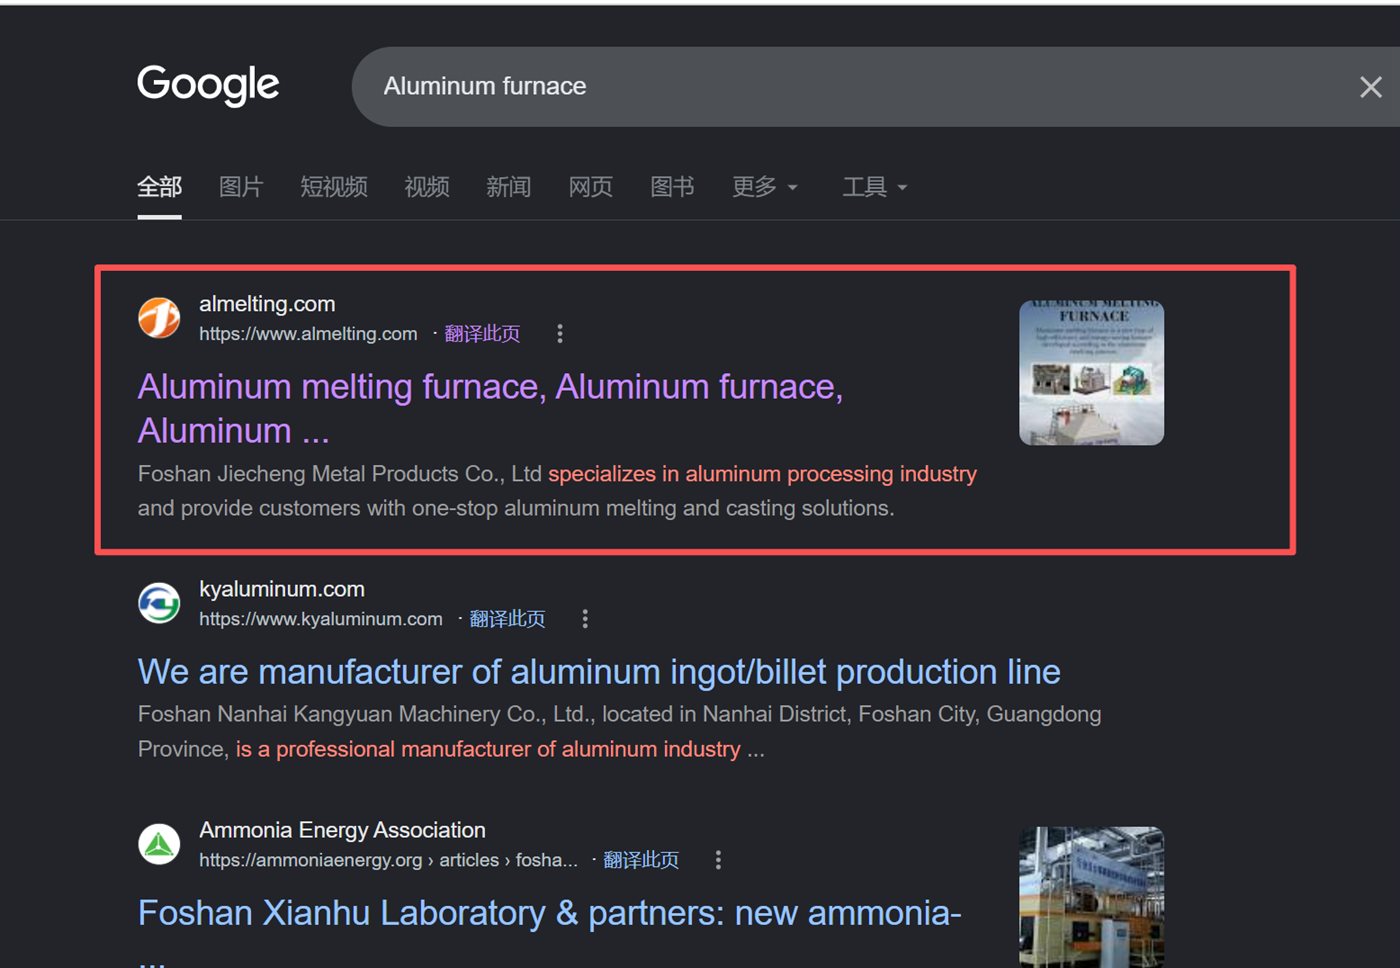Switch to the 网页 tab
This screenshot has height=968, width=1400.
pos(591,187)
